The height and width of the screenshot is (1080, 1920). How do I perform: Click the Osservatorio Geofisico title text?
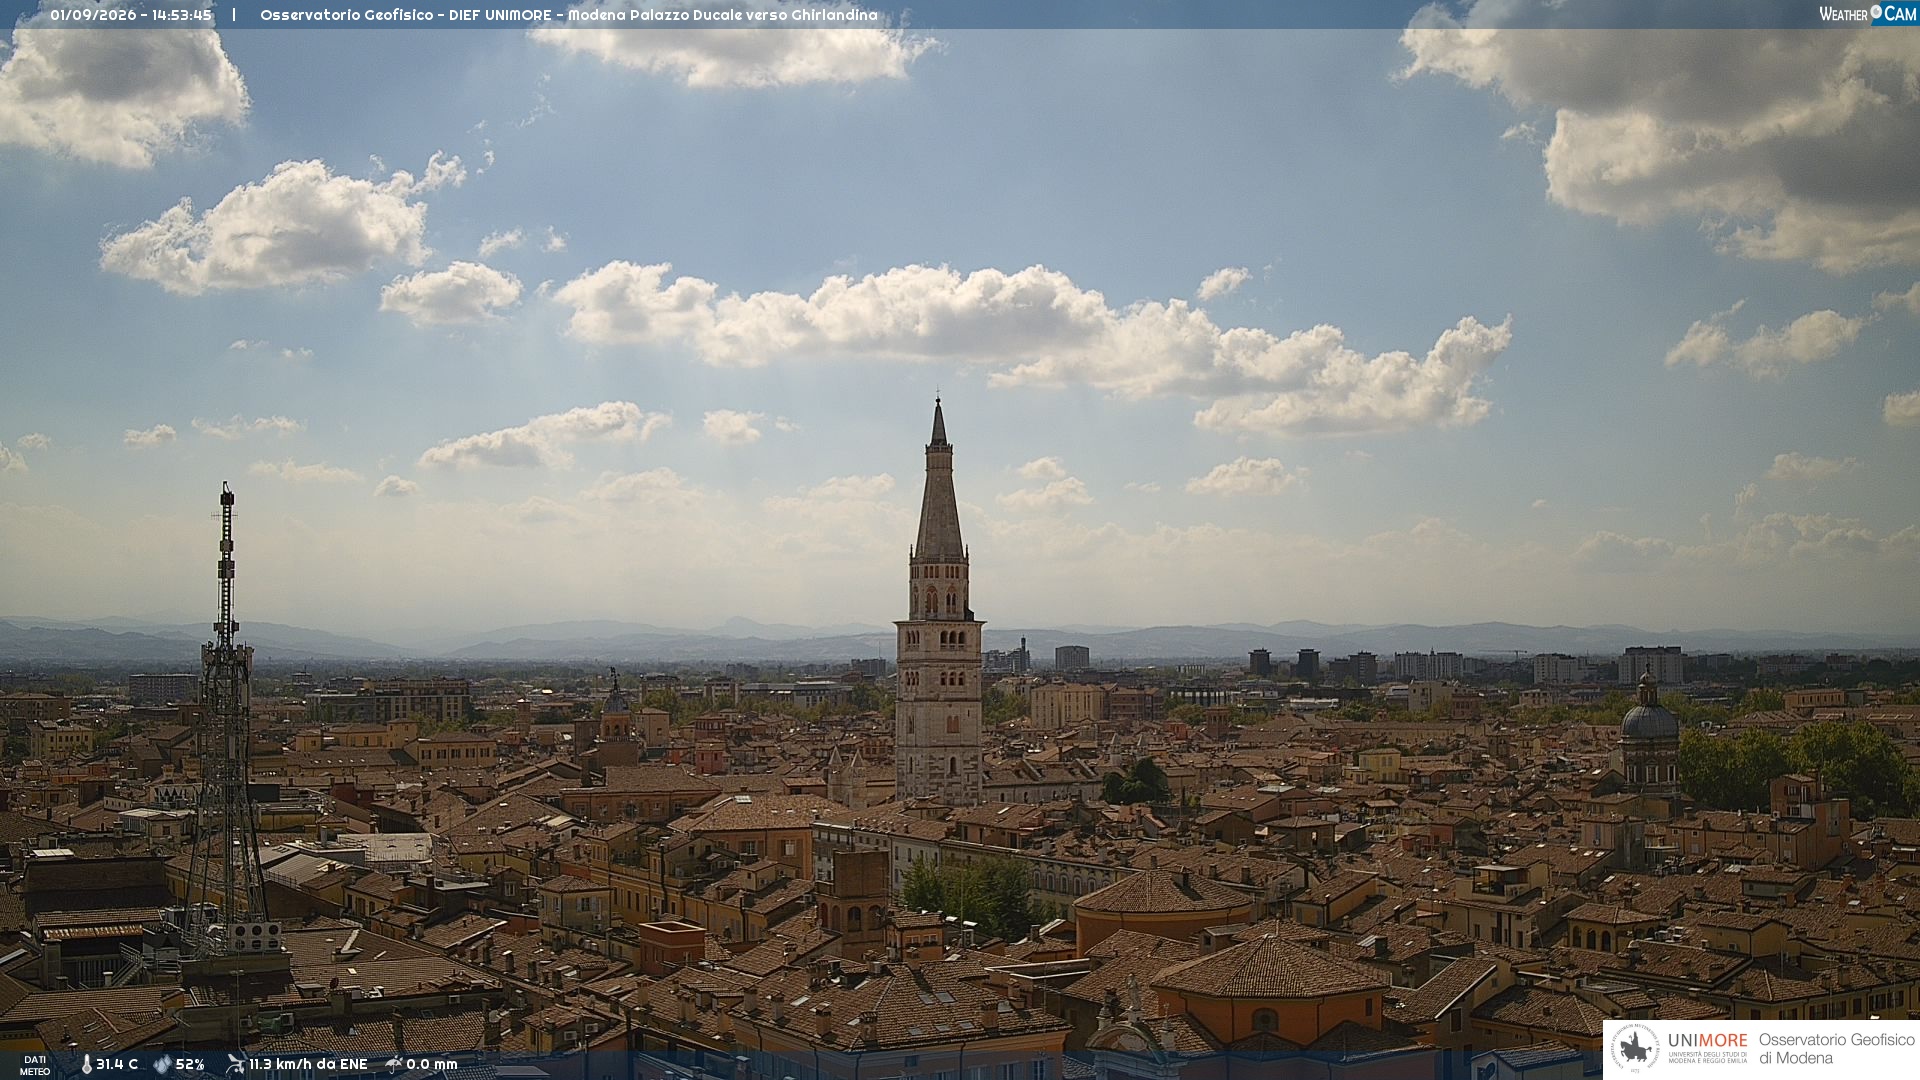pos(347,15)
